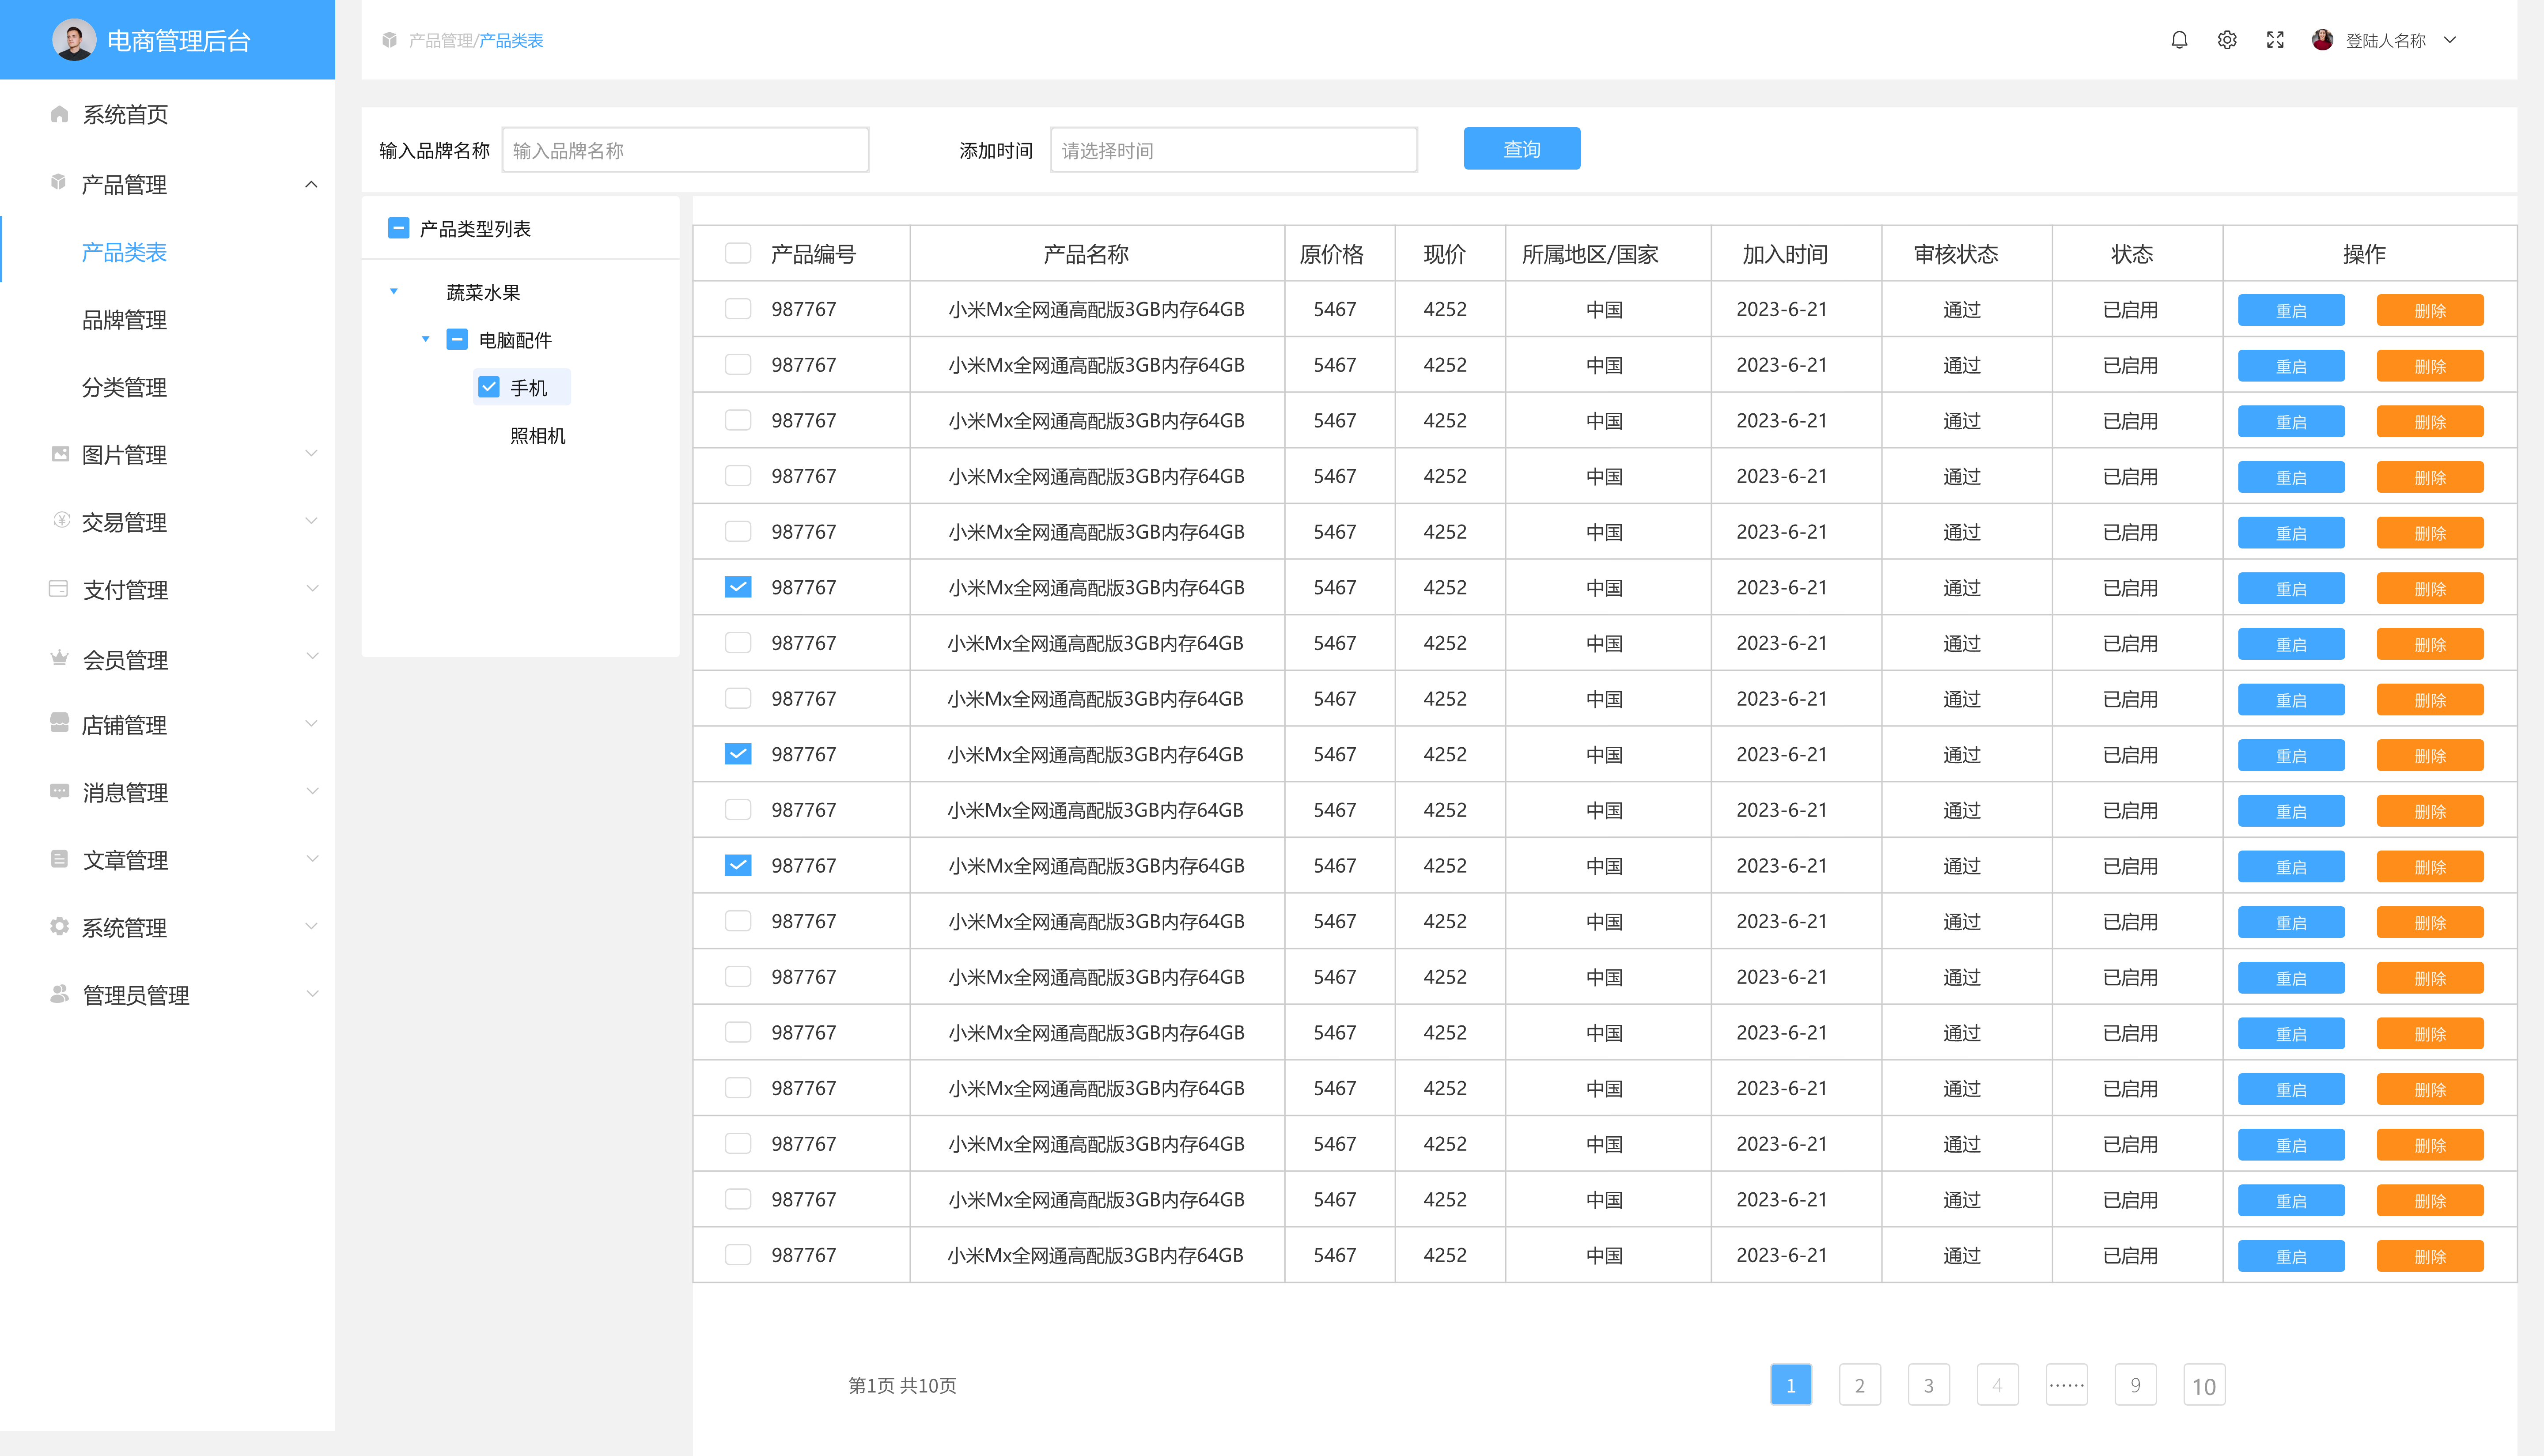Collapse the 电脑配件 tree node arrow
The height and width of the screenshot is (1456, 2544).
(426, 339)
